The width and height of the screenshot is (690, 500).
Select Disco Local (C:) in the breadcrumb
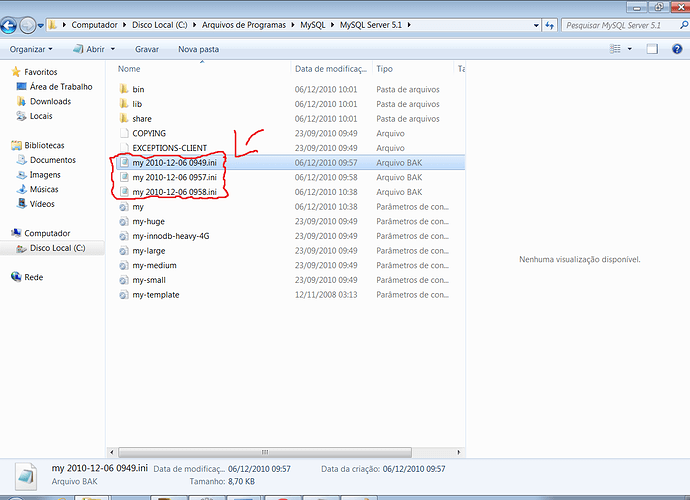159,25
